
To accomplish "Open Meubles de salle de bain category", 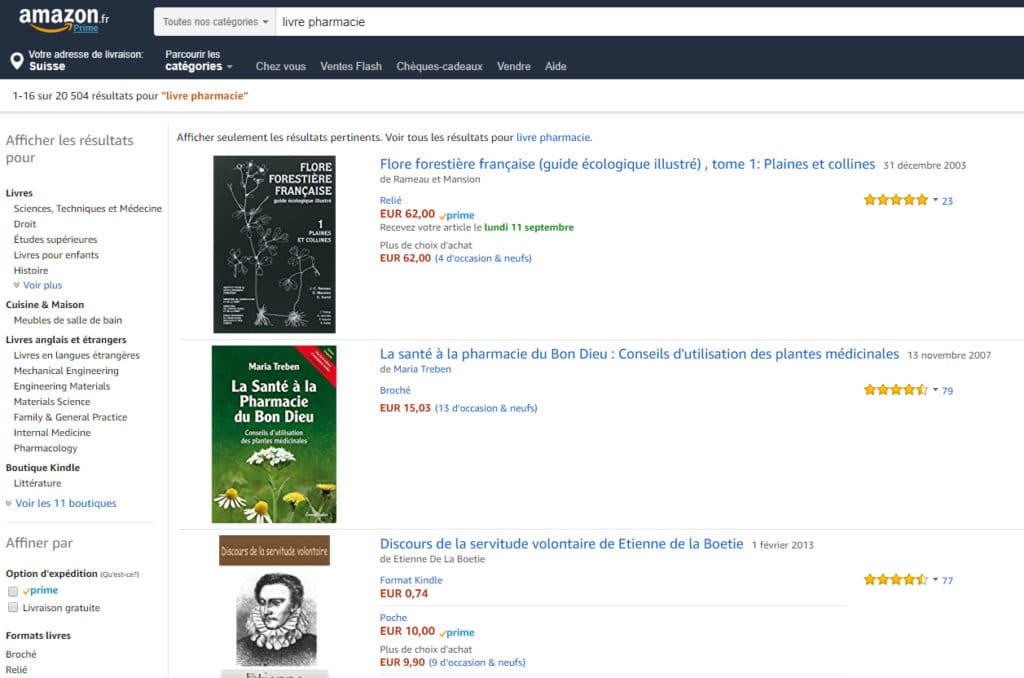I will coord(68,320).
